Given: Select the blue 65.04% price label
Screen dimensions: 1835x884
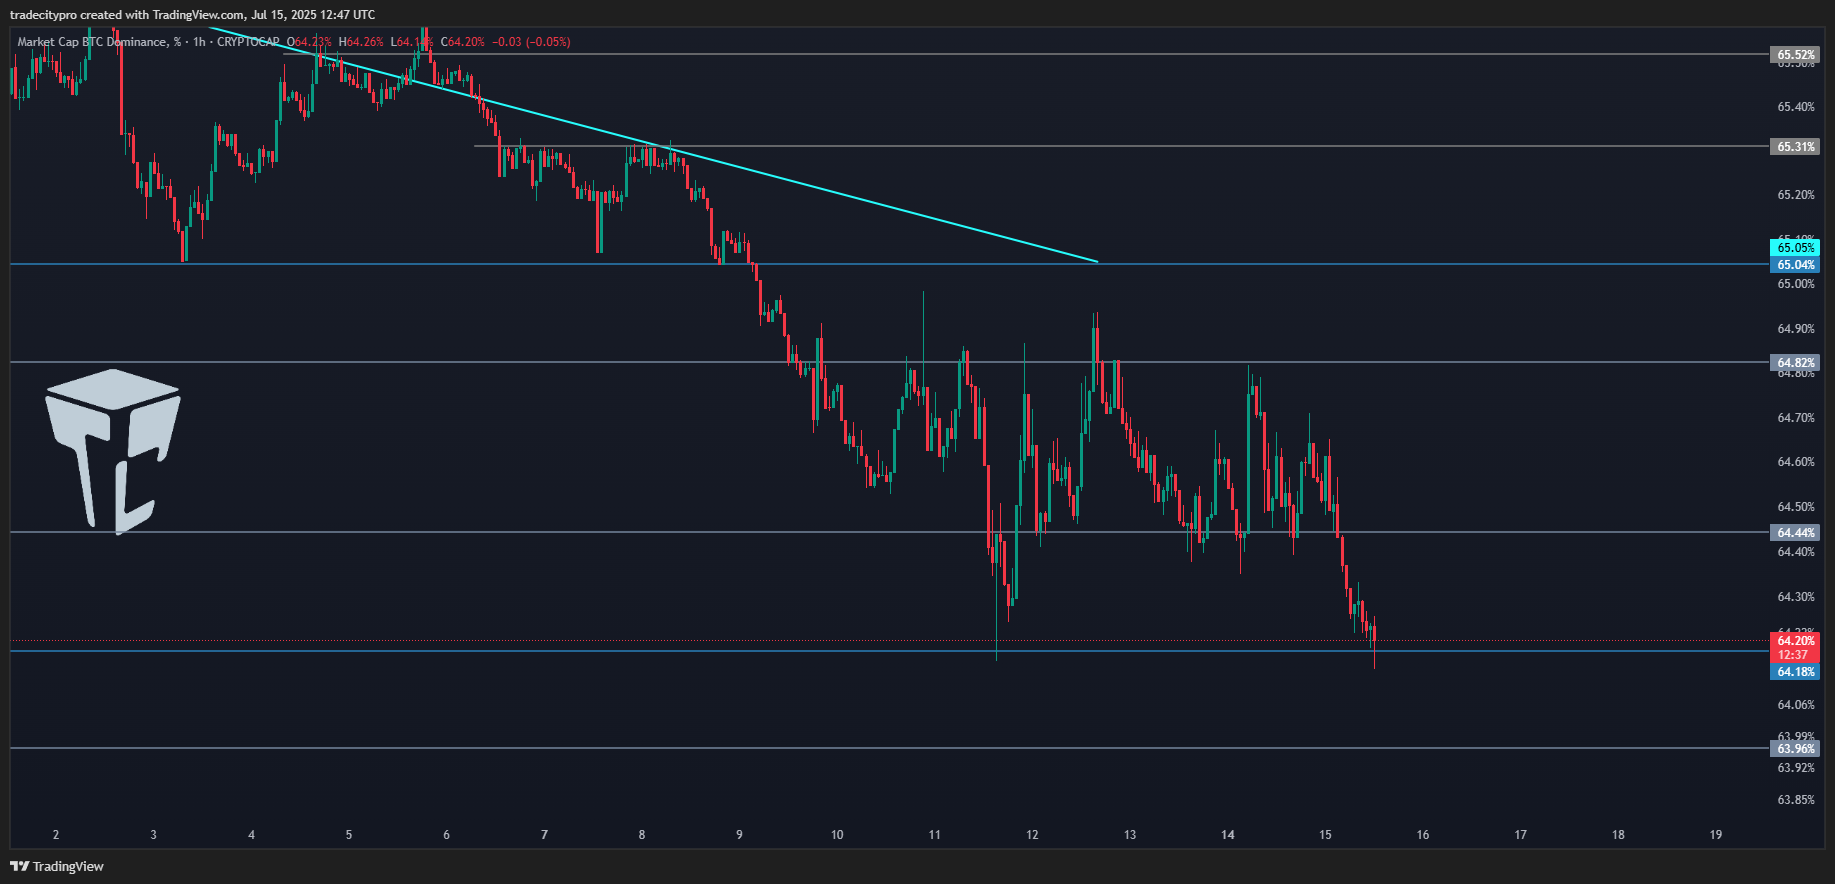Looking at the screenshot, I should tap(1795, 265).
